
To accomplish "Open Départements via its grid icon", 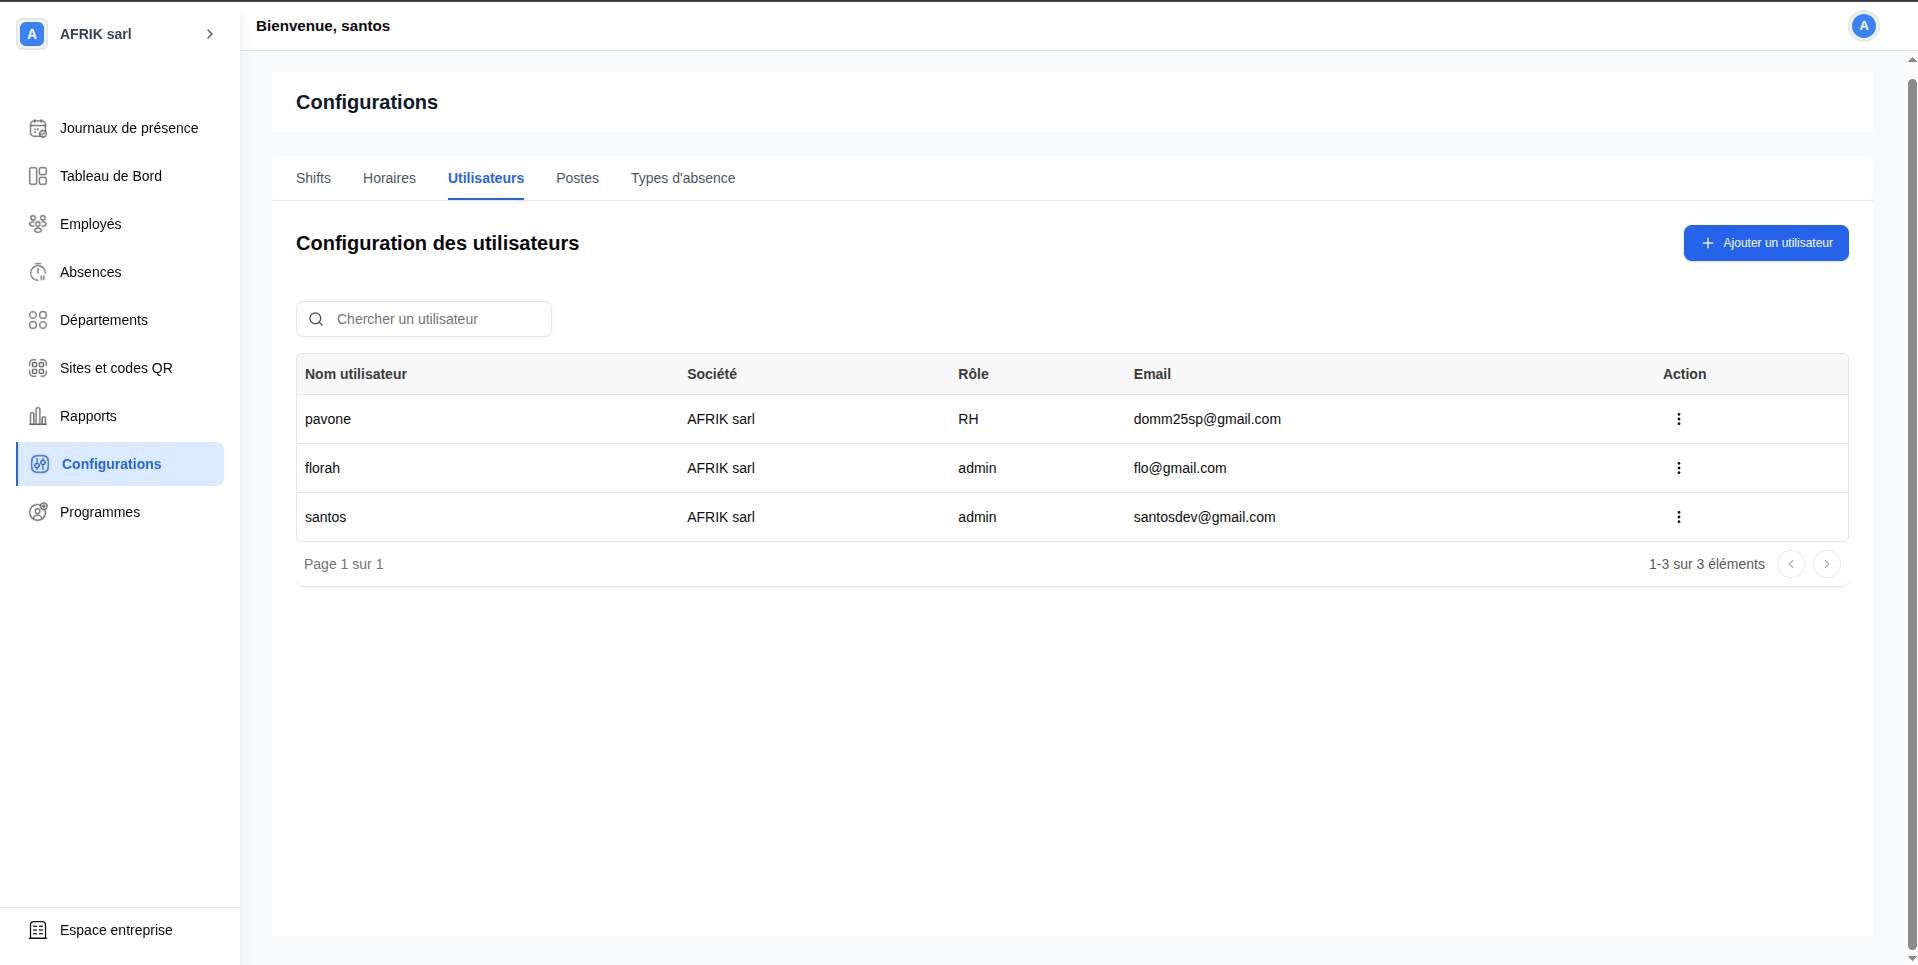I will [38, 320].
